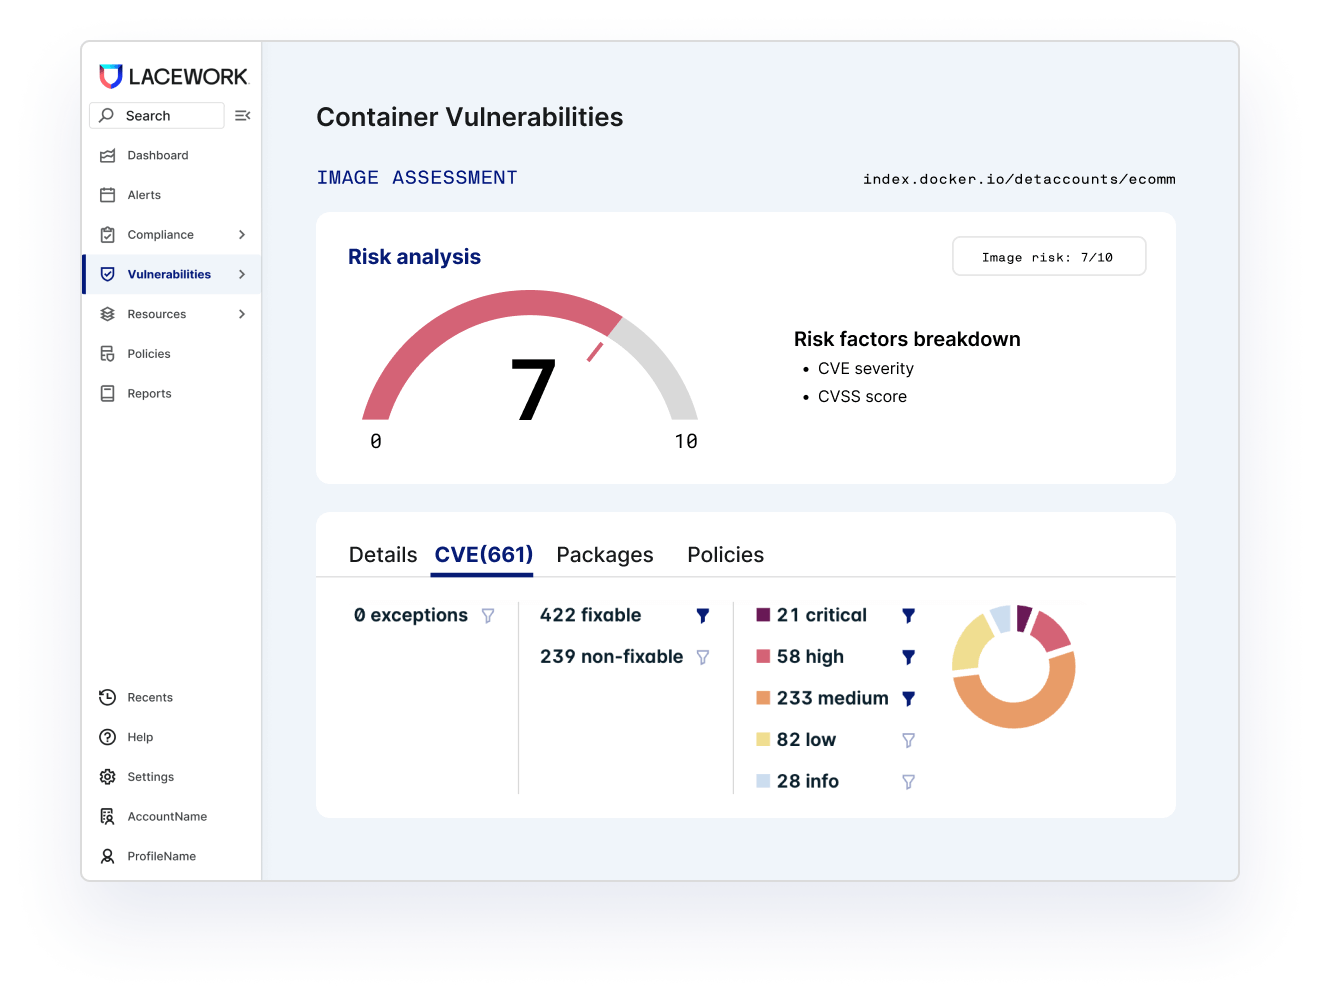
Task: Collapse the sidebar with the menu toggle icon
Action: [242, 116]
